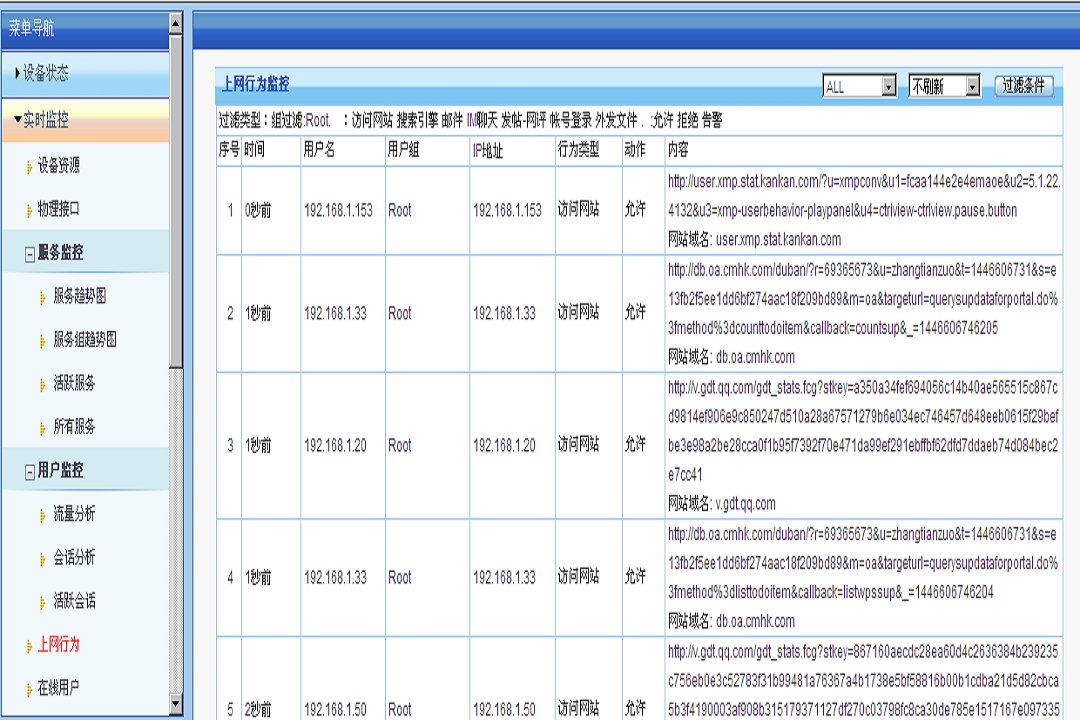Open 在线用户 in the sidebar
The width and height of the screenshot is (1080, 720).
tap(58, 688)
